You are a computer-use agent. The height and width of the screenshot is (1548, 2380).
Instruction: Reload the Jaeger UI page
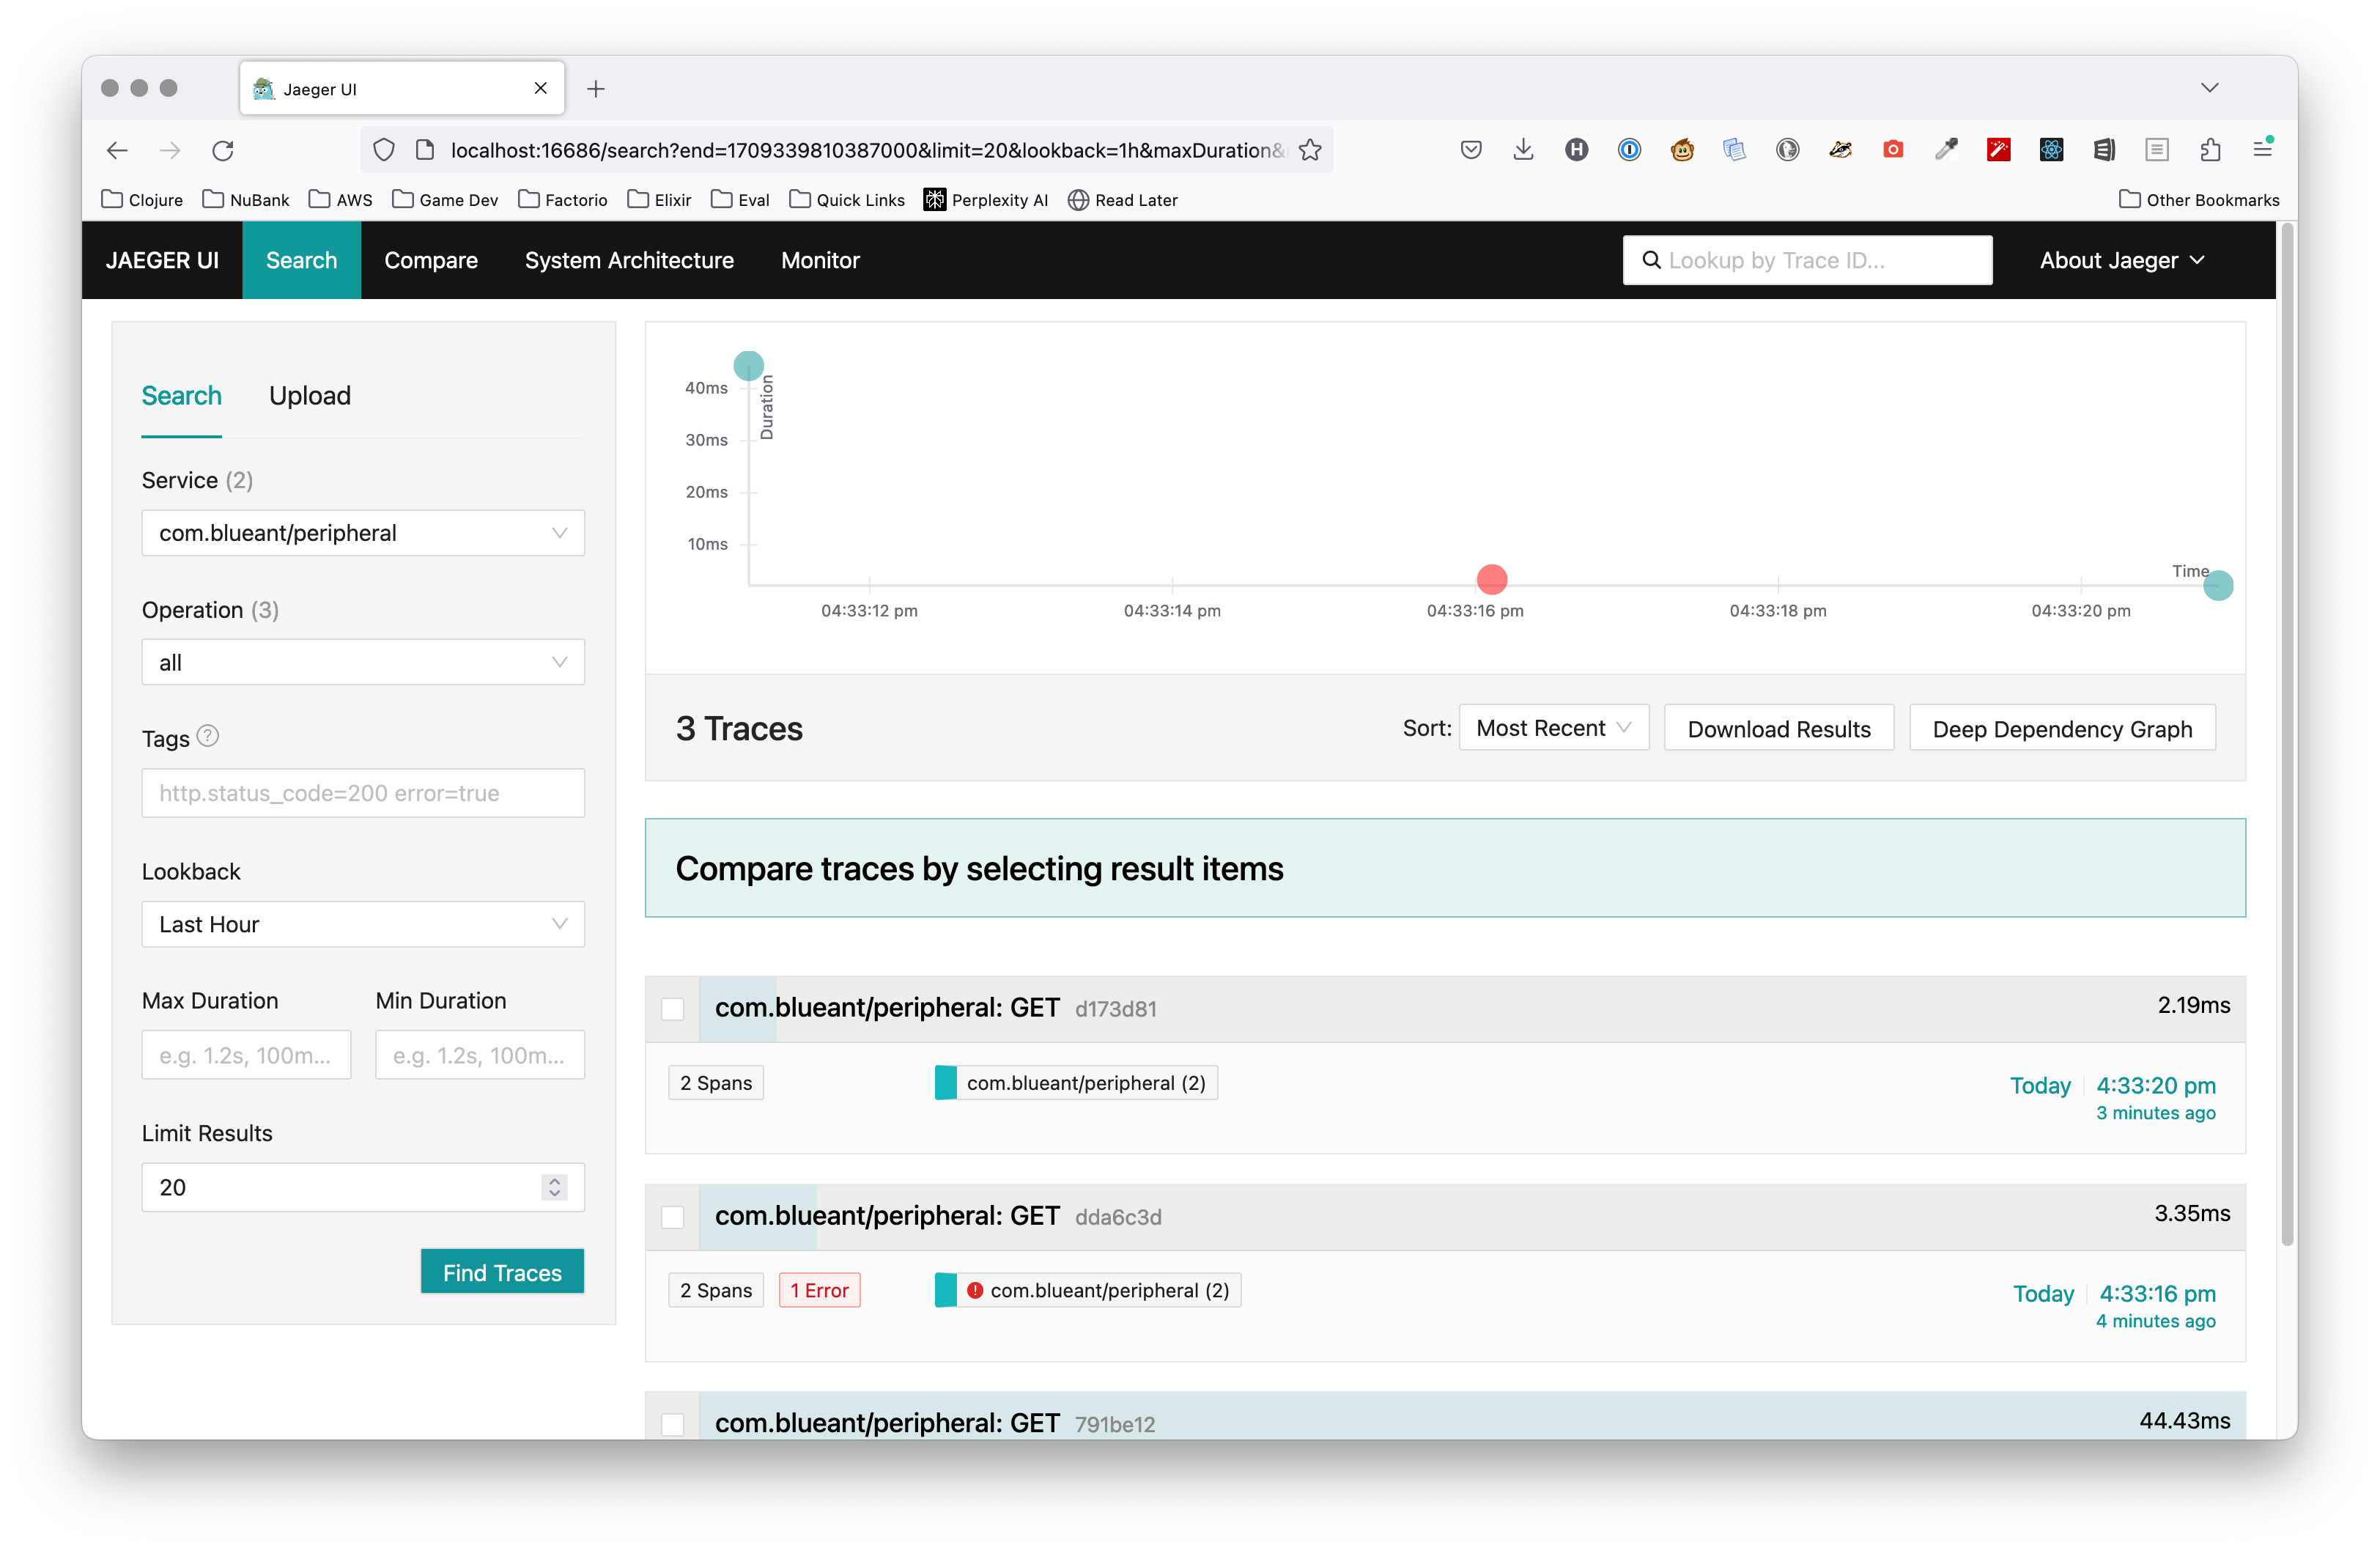click(x=223, y=150)
